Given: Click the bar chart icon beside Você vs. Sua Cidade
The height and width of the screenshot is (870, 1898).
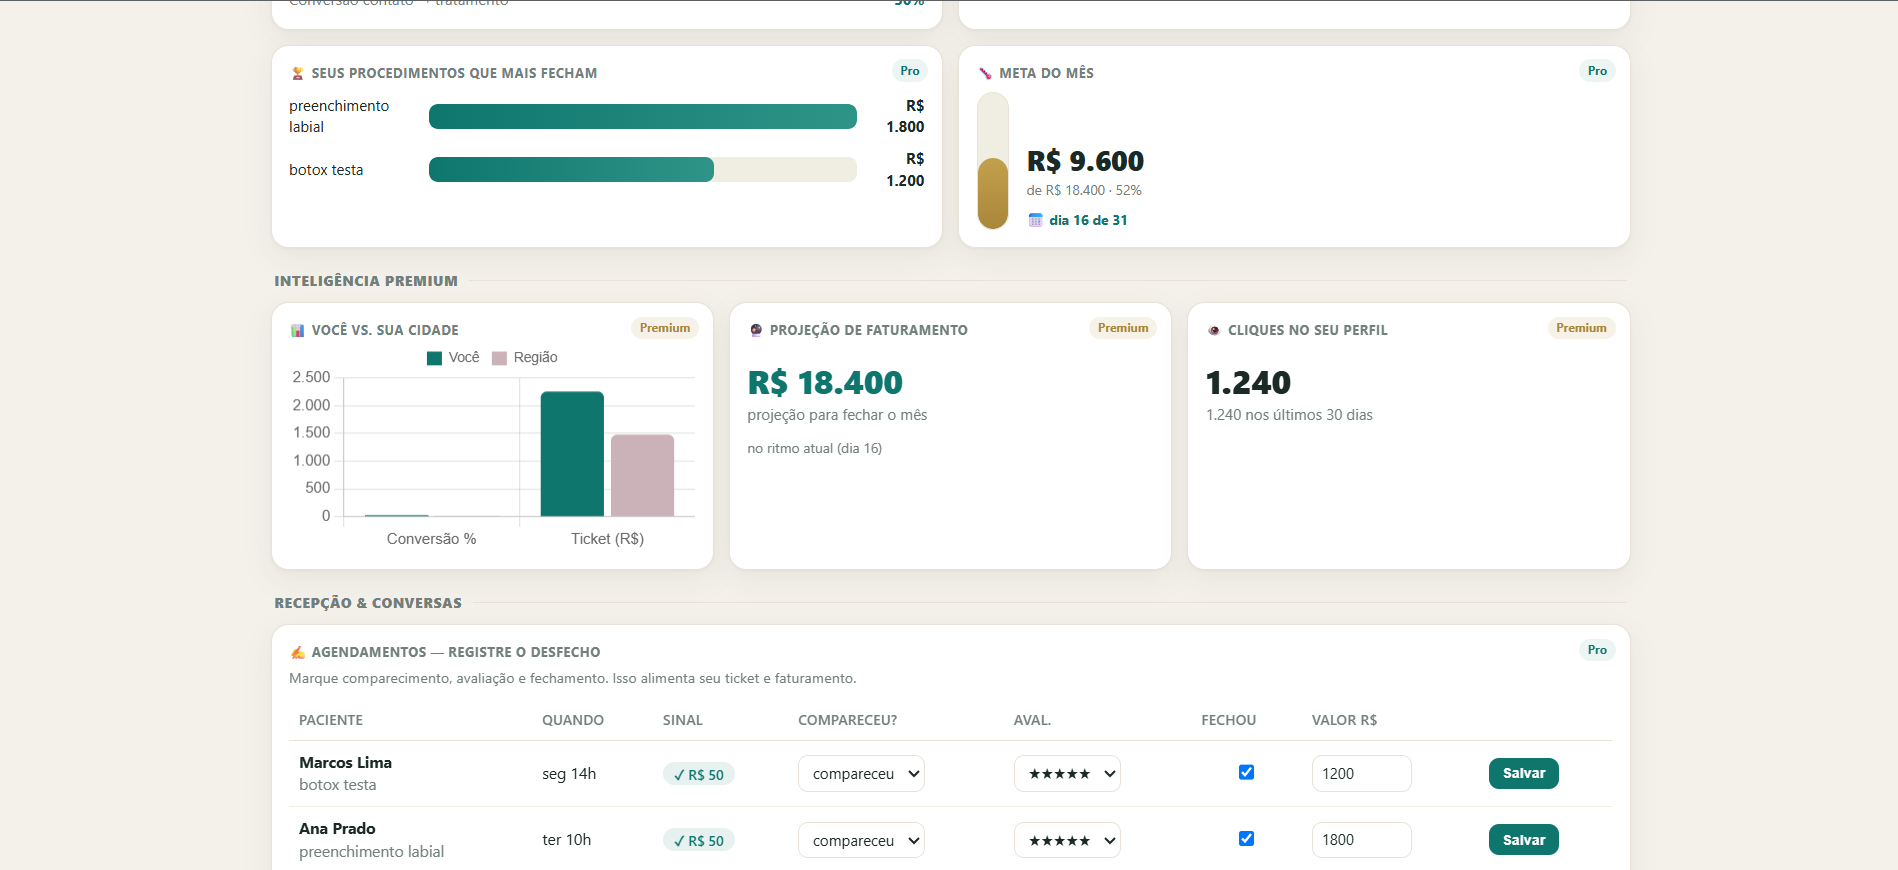Looking at the screenshot, I should coord(297,330).
